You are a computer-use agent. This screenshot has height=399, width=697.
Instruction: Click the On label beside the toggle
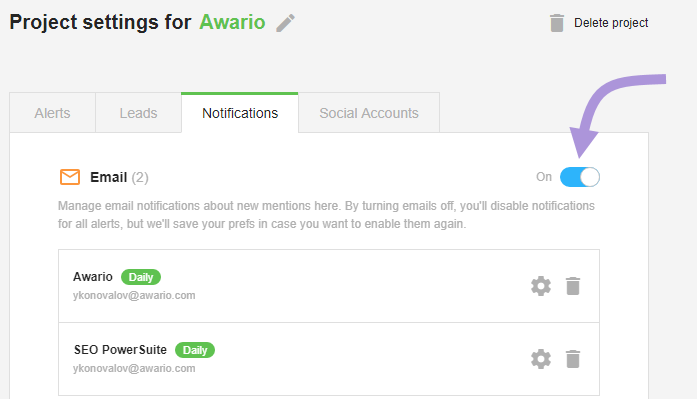point(544,177)
